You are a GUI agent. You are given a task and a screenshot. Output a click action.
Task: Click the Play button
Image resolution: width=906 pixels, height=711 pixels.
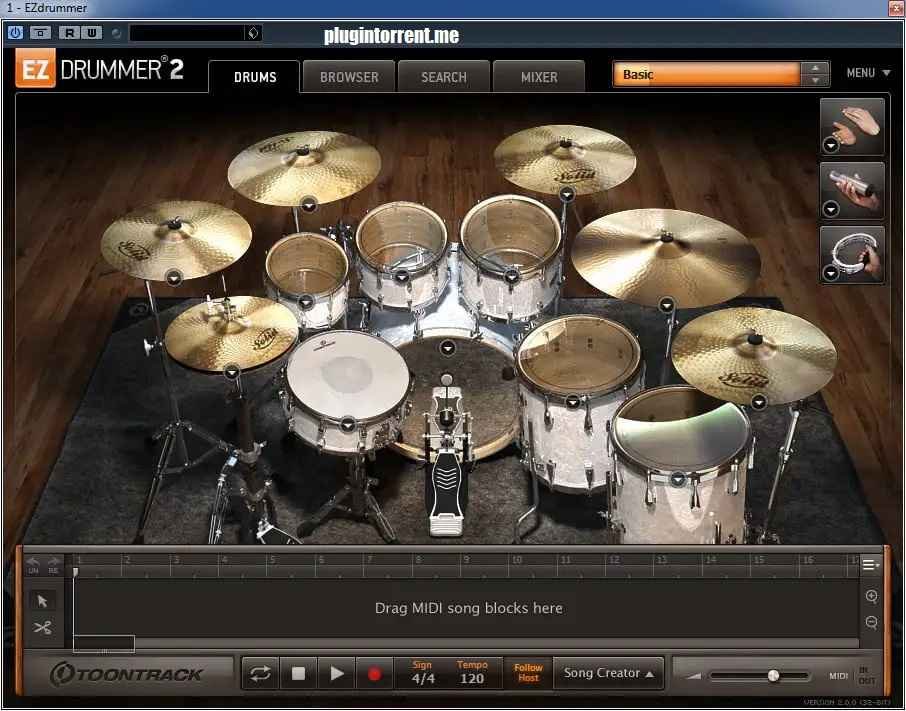click(336, 673)
